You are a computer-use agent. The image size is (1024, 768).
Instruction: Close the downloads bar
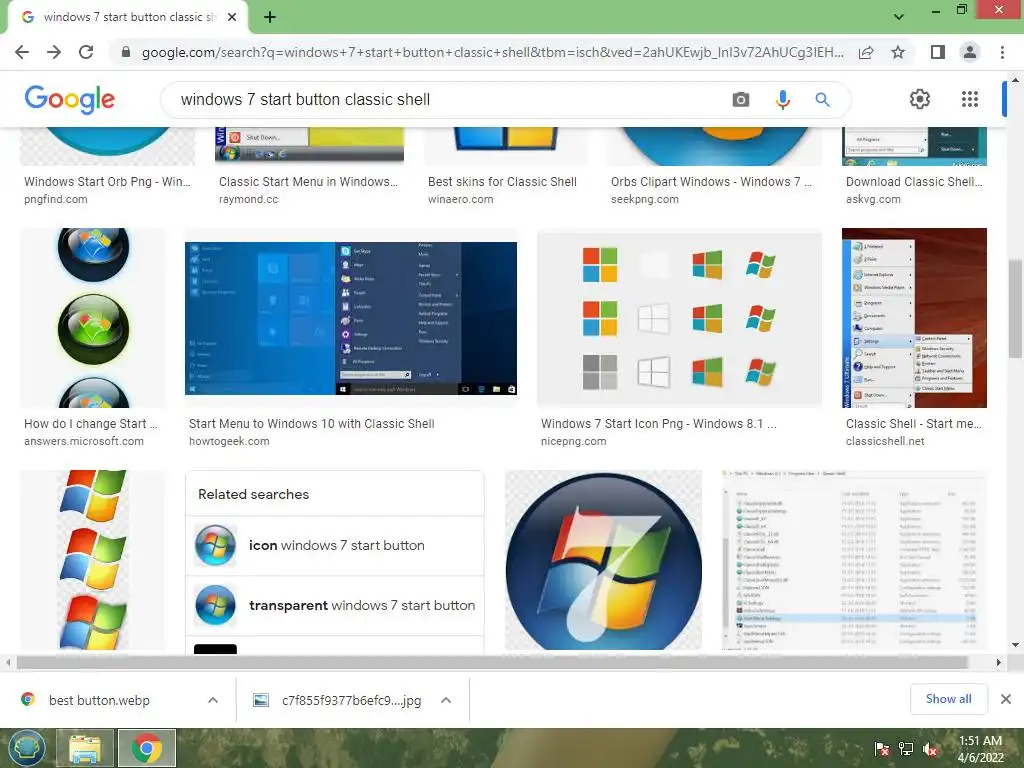tap(1006, 699)
